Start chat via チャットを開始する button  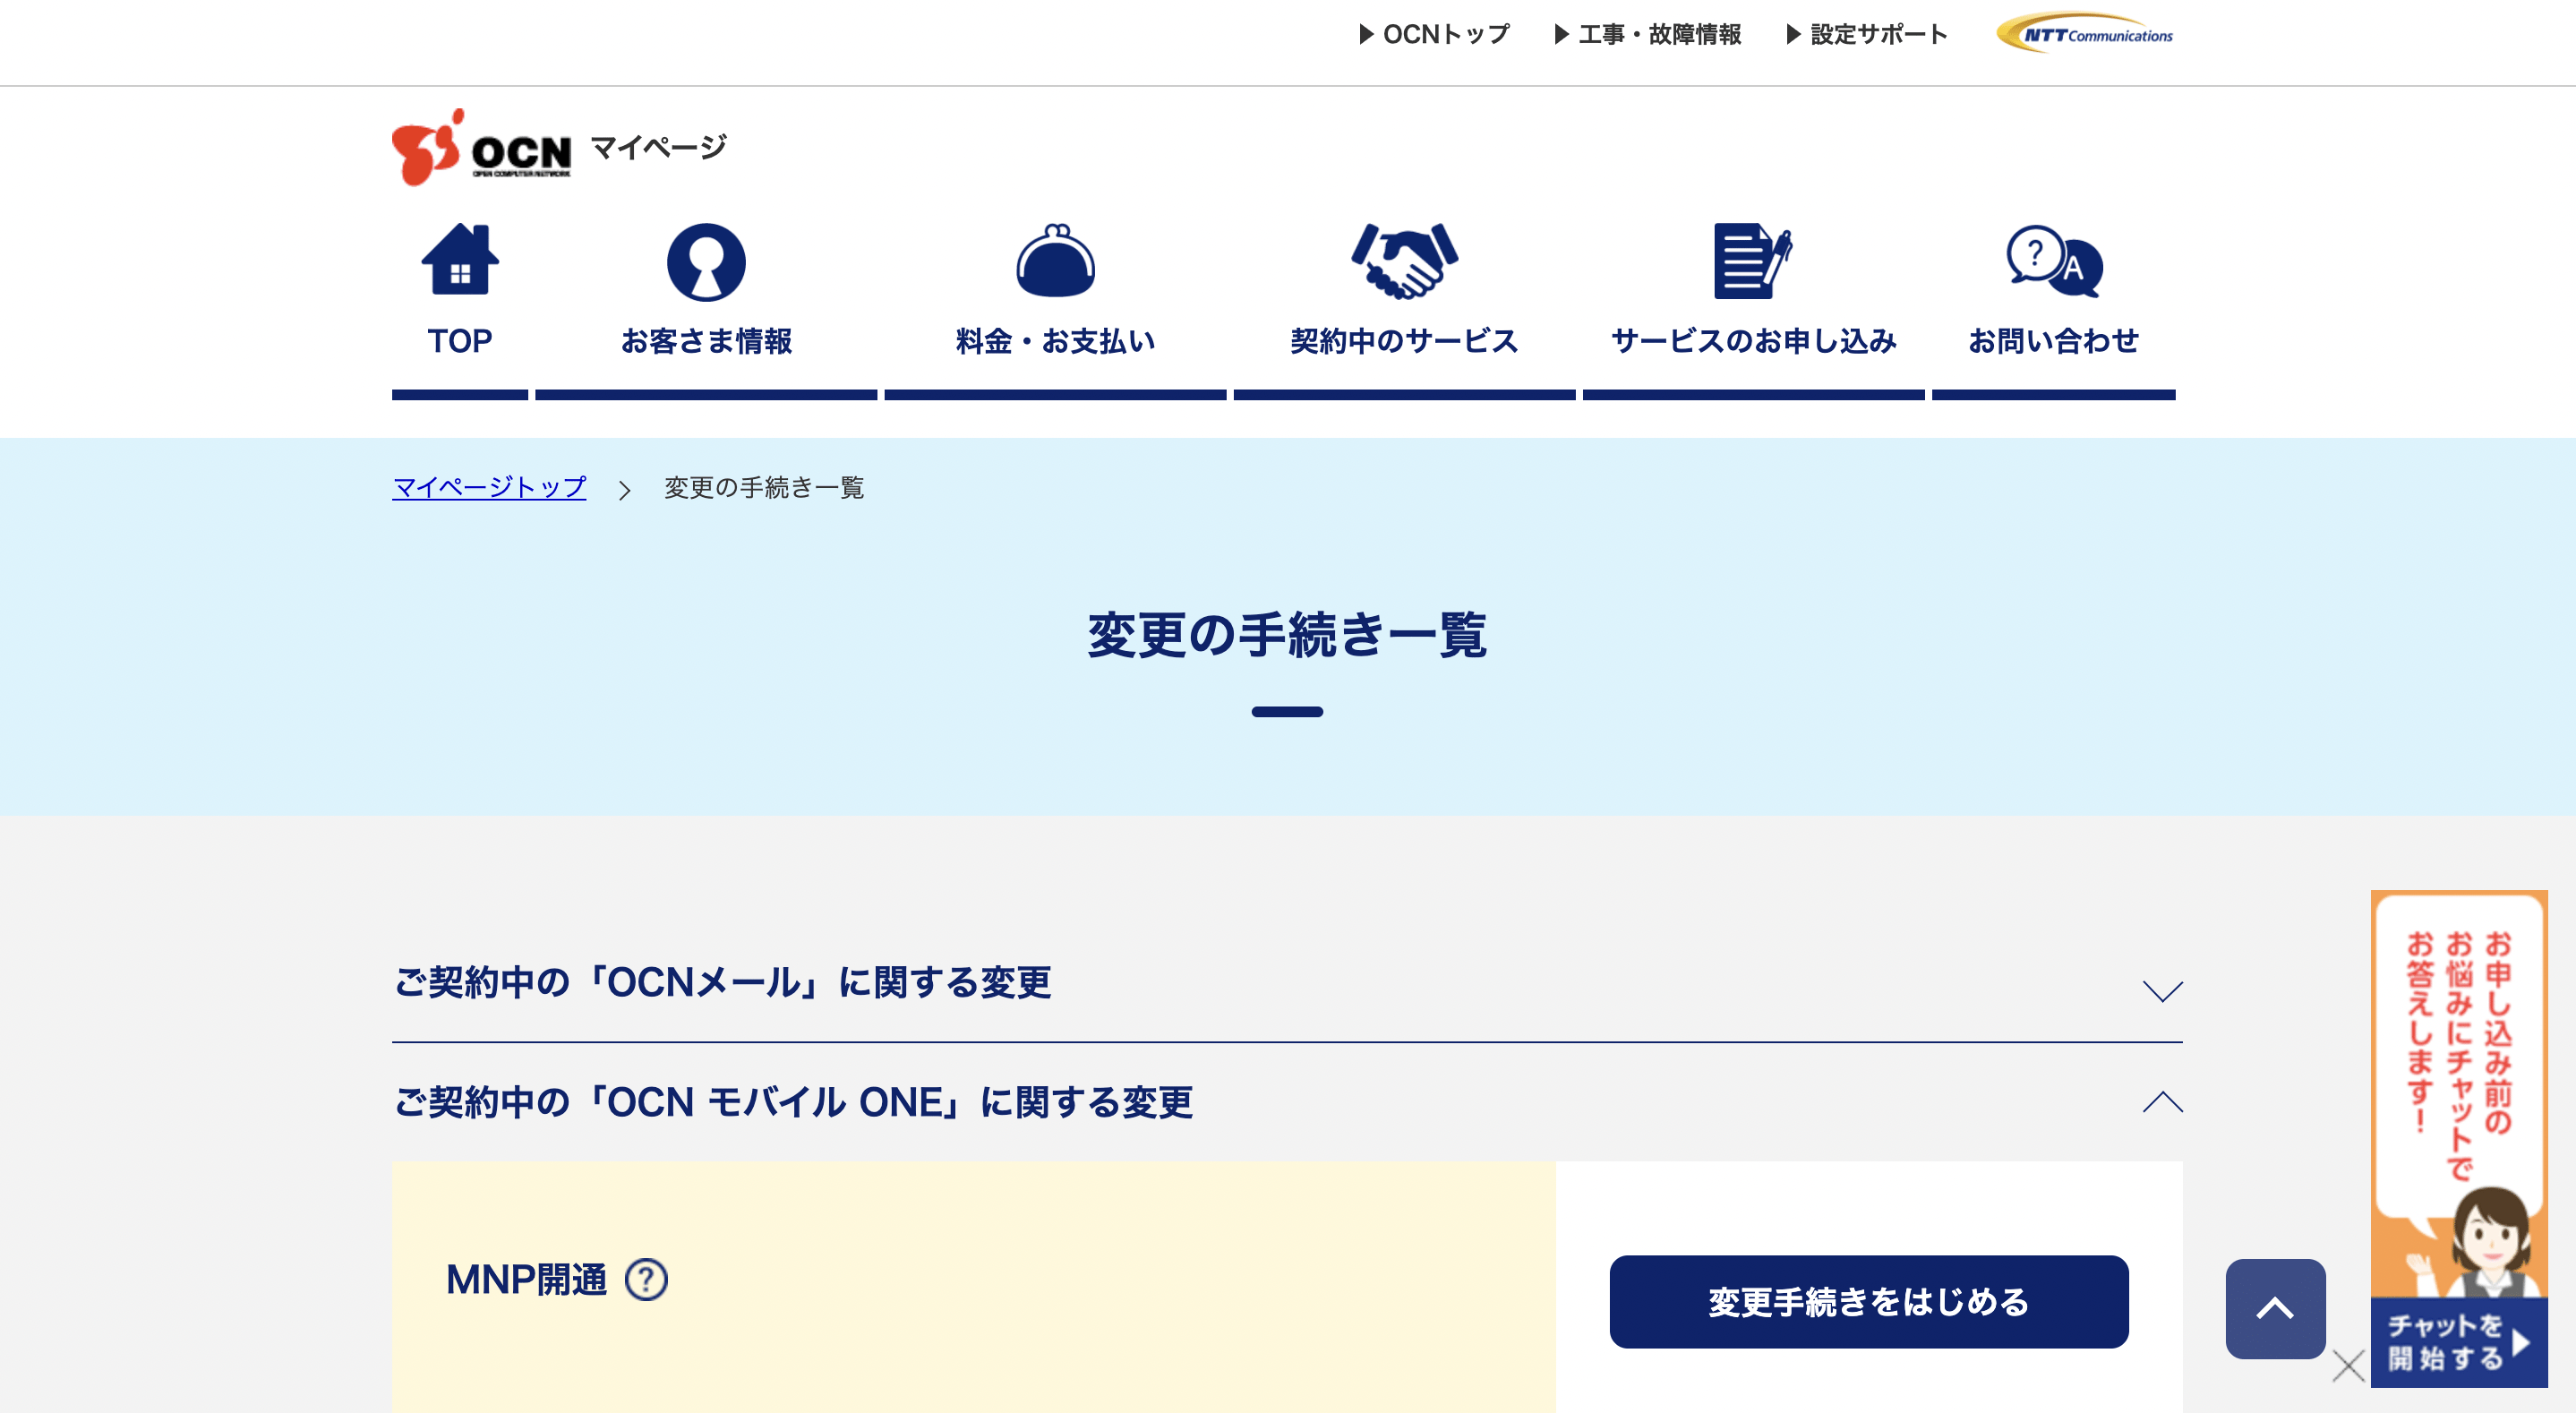[2458, 1342]
